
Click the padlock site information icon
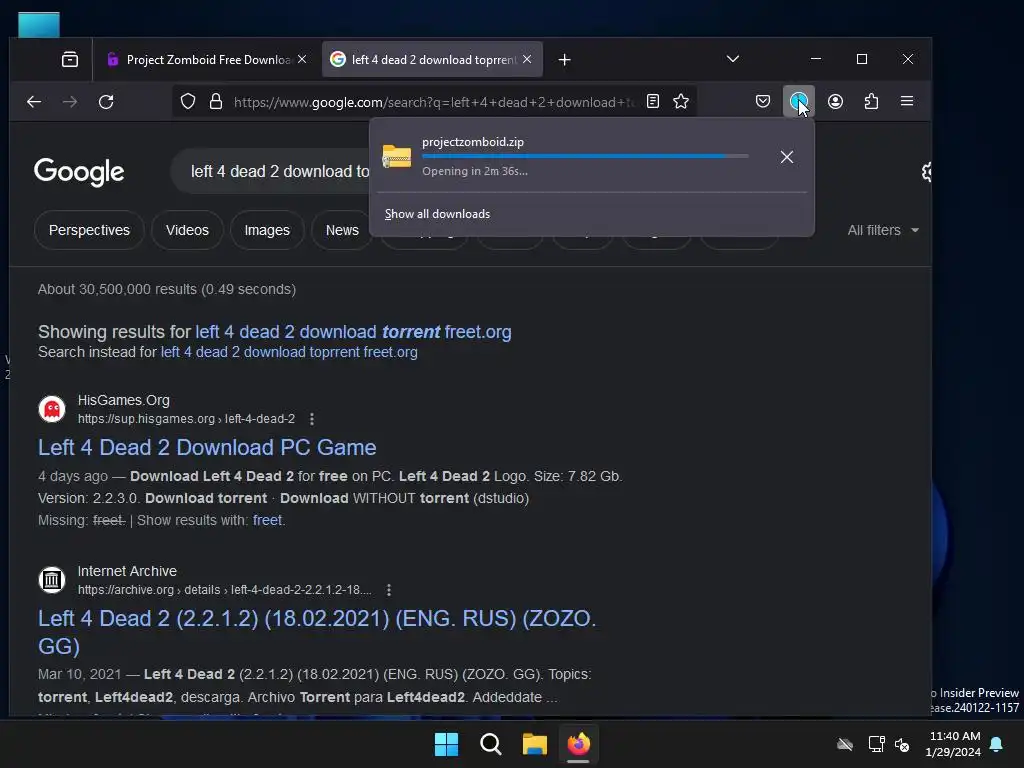(216, 101)
